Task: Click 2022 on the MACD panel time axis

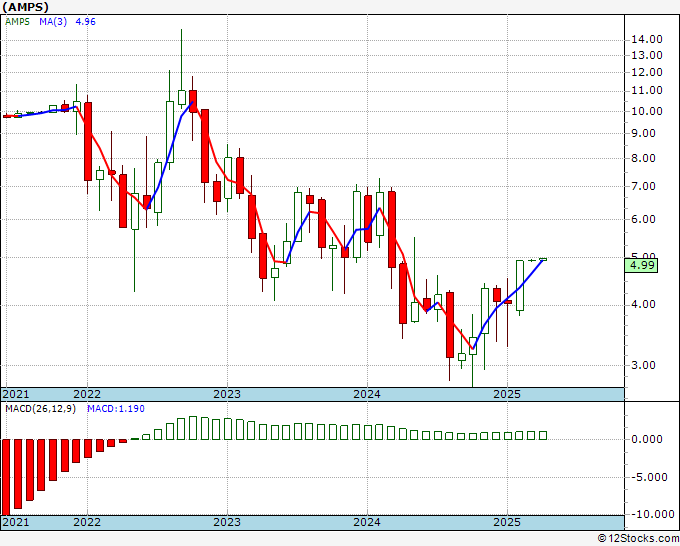Action: tap(87, 522)
